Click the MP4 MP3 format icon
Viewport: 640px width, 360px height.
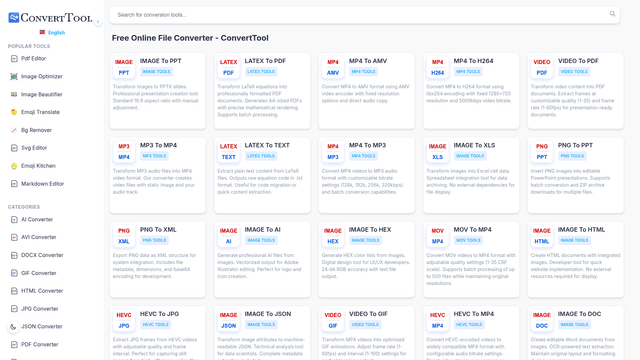coord(333,152)
